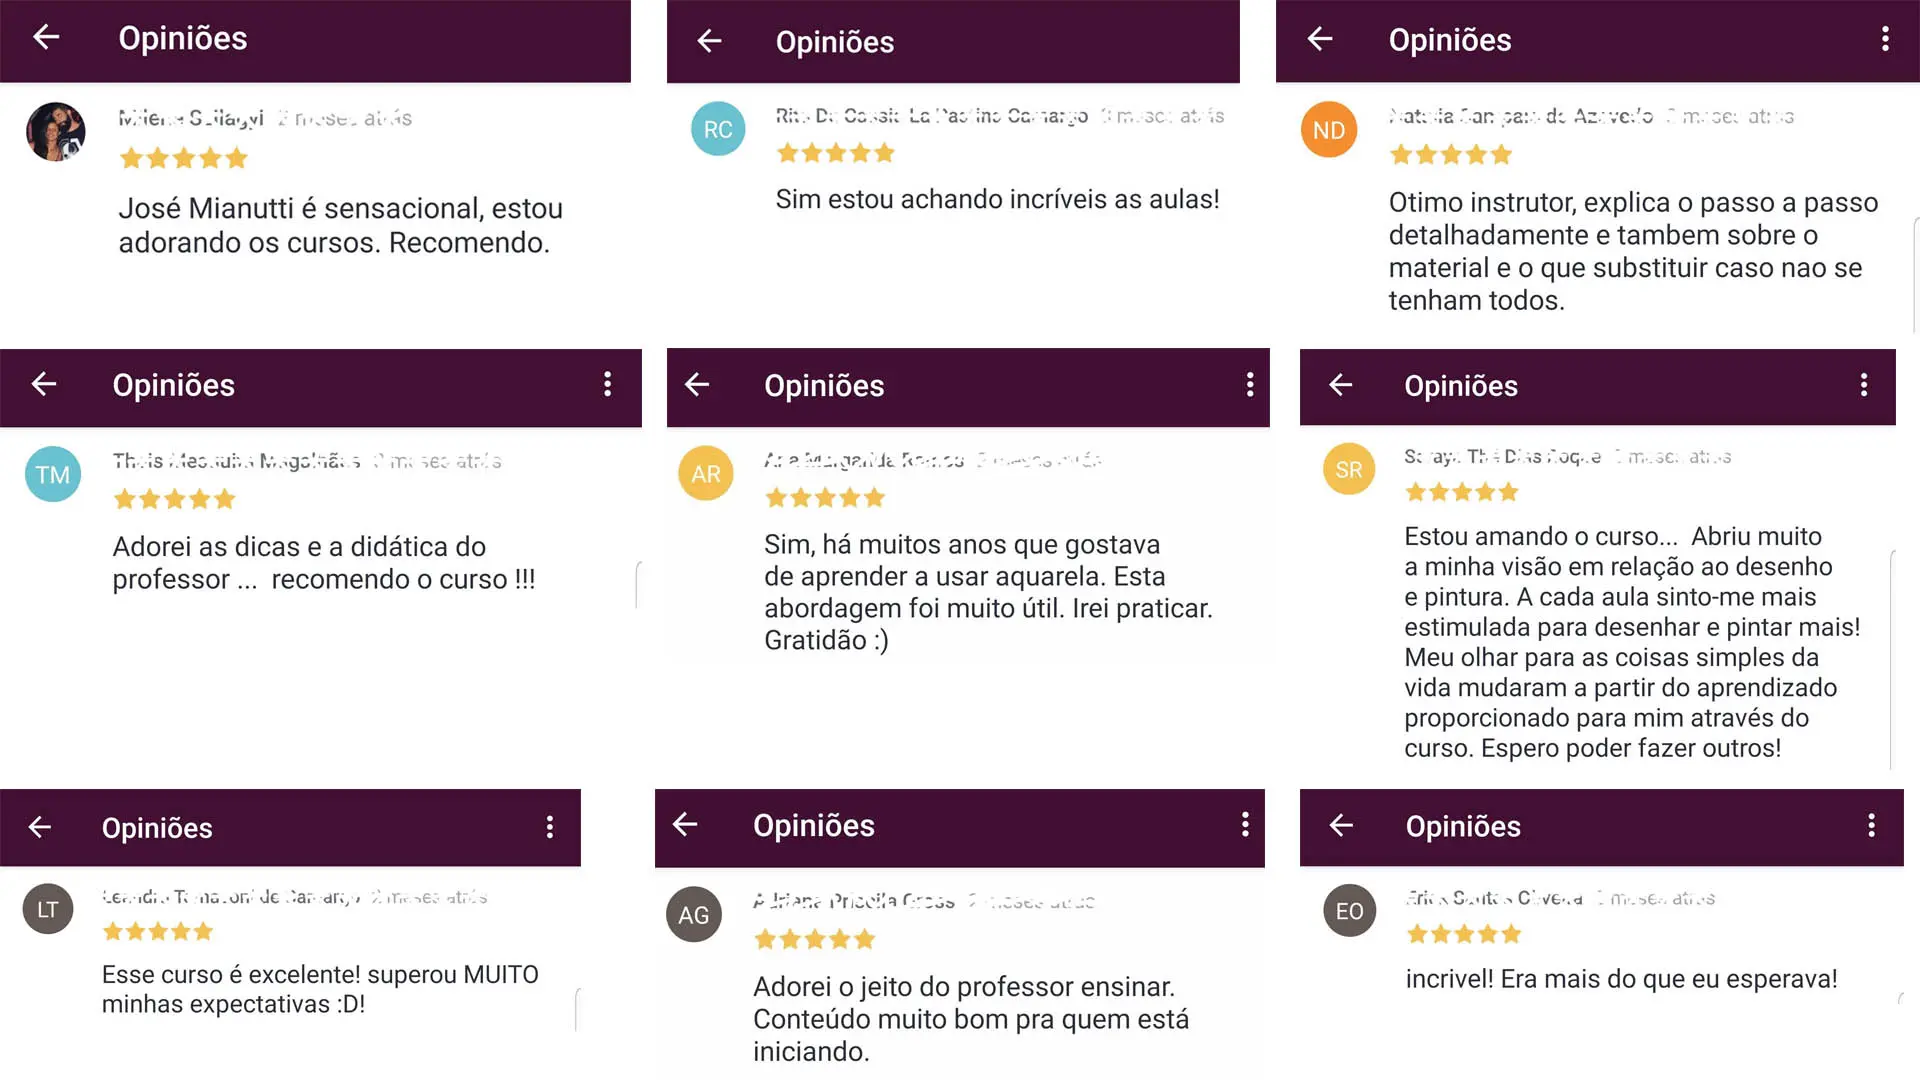
Task: Click back arrow above SR avatar review
Action: click(x=1340, y=385)
